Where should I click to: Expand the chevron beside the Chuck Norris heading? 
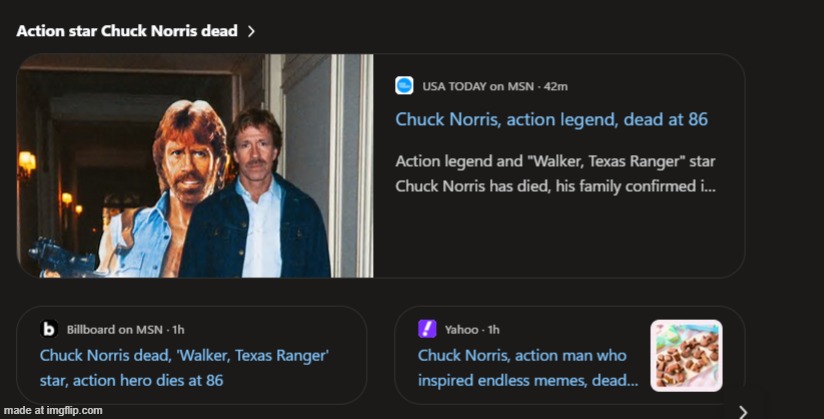pos(251,31)
